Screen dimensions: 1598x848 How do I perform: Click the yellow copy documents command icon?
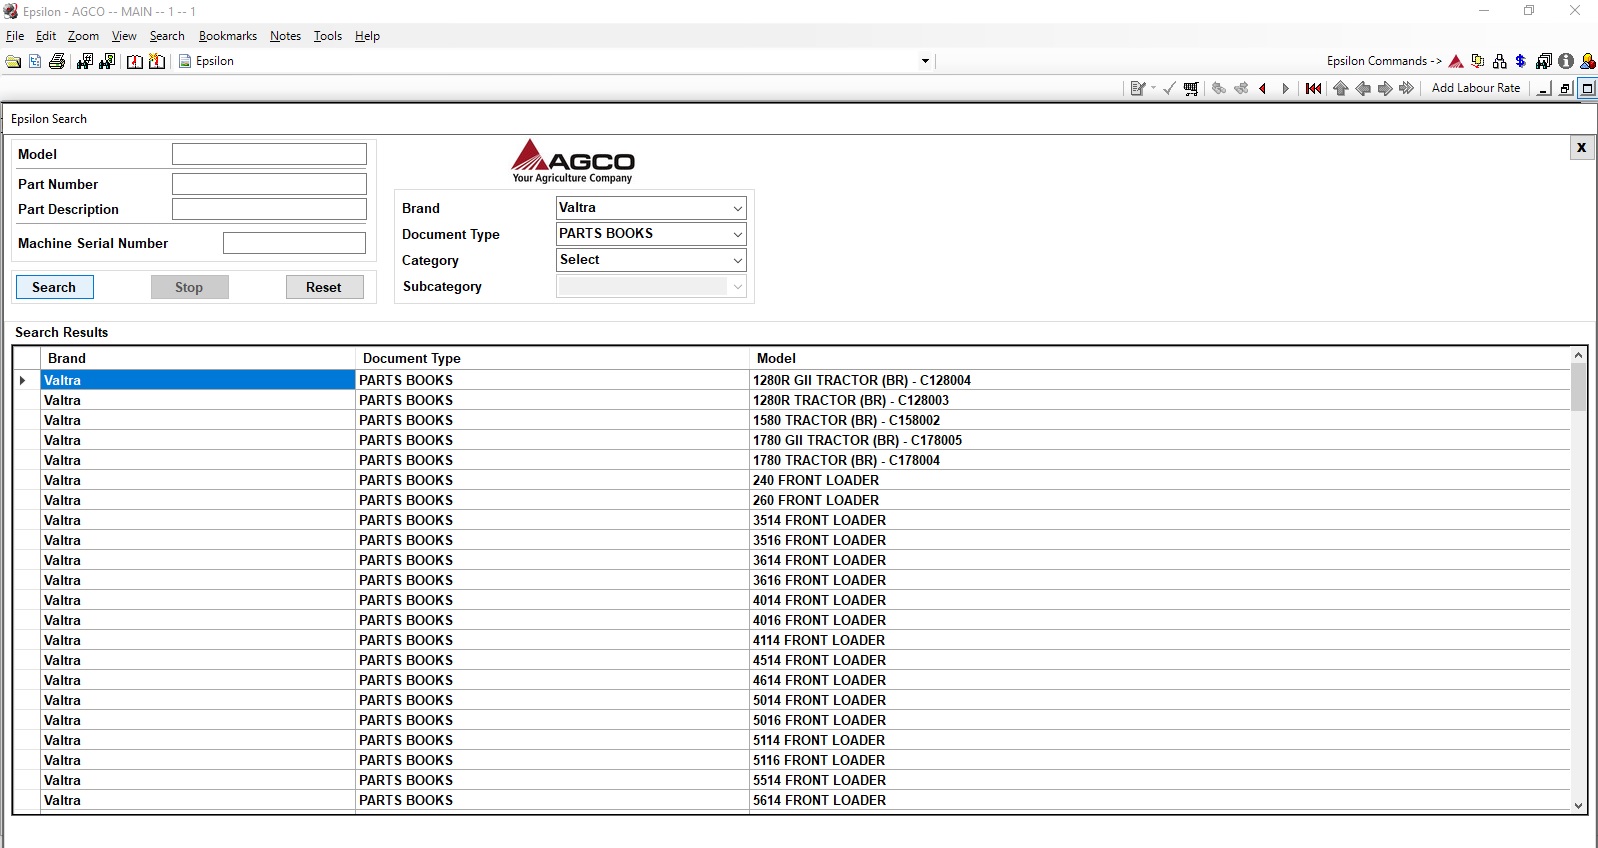coord(1478,61)
